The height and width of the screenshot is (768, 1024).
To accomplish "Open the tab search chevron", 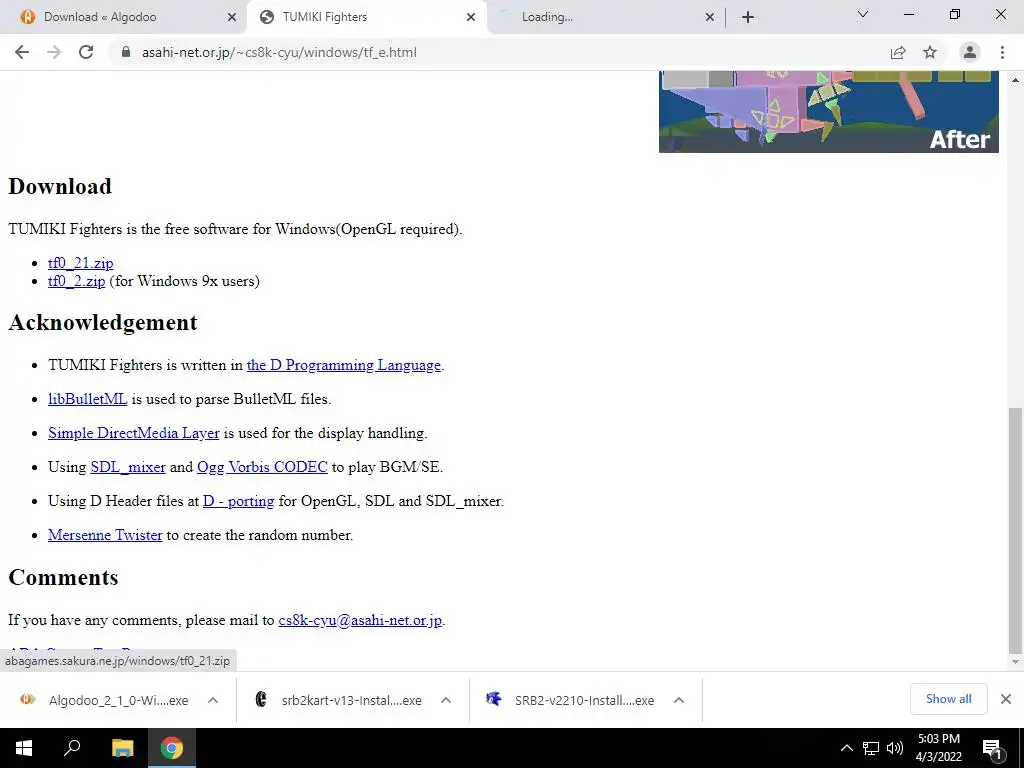I will [863, 14].
